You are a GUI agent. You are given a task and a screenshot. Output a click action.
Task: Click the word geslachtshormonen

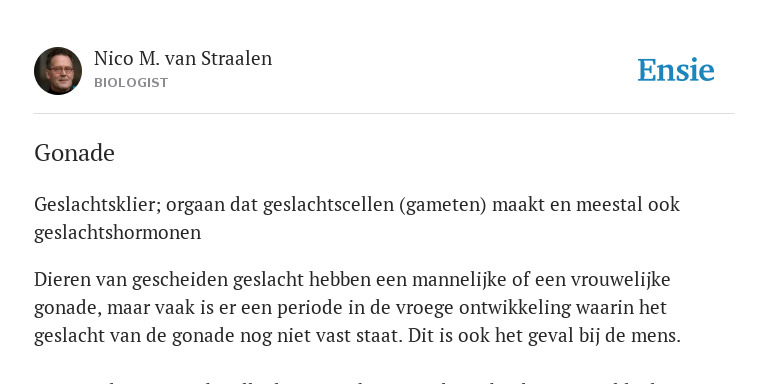pyautogui.click(x=118, y=232)
